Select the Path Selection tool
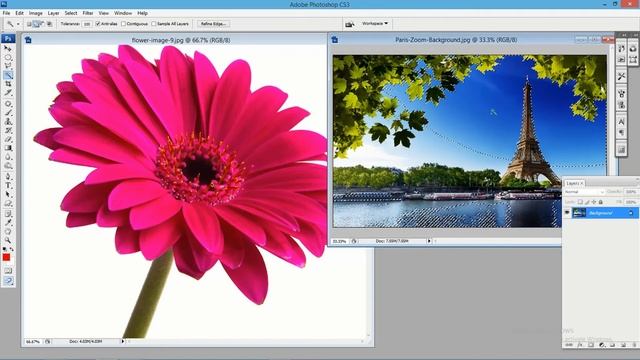The height and width of the screenshot is (360, 640). click(8, 194)
